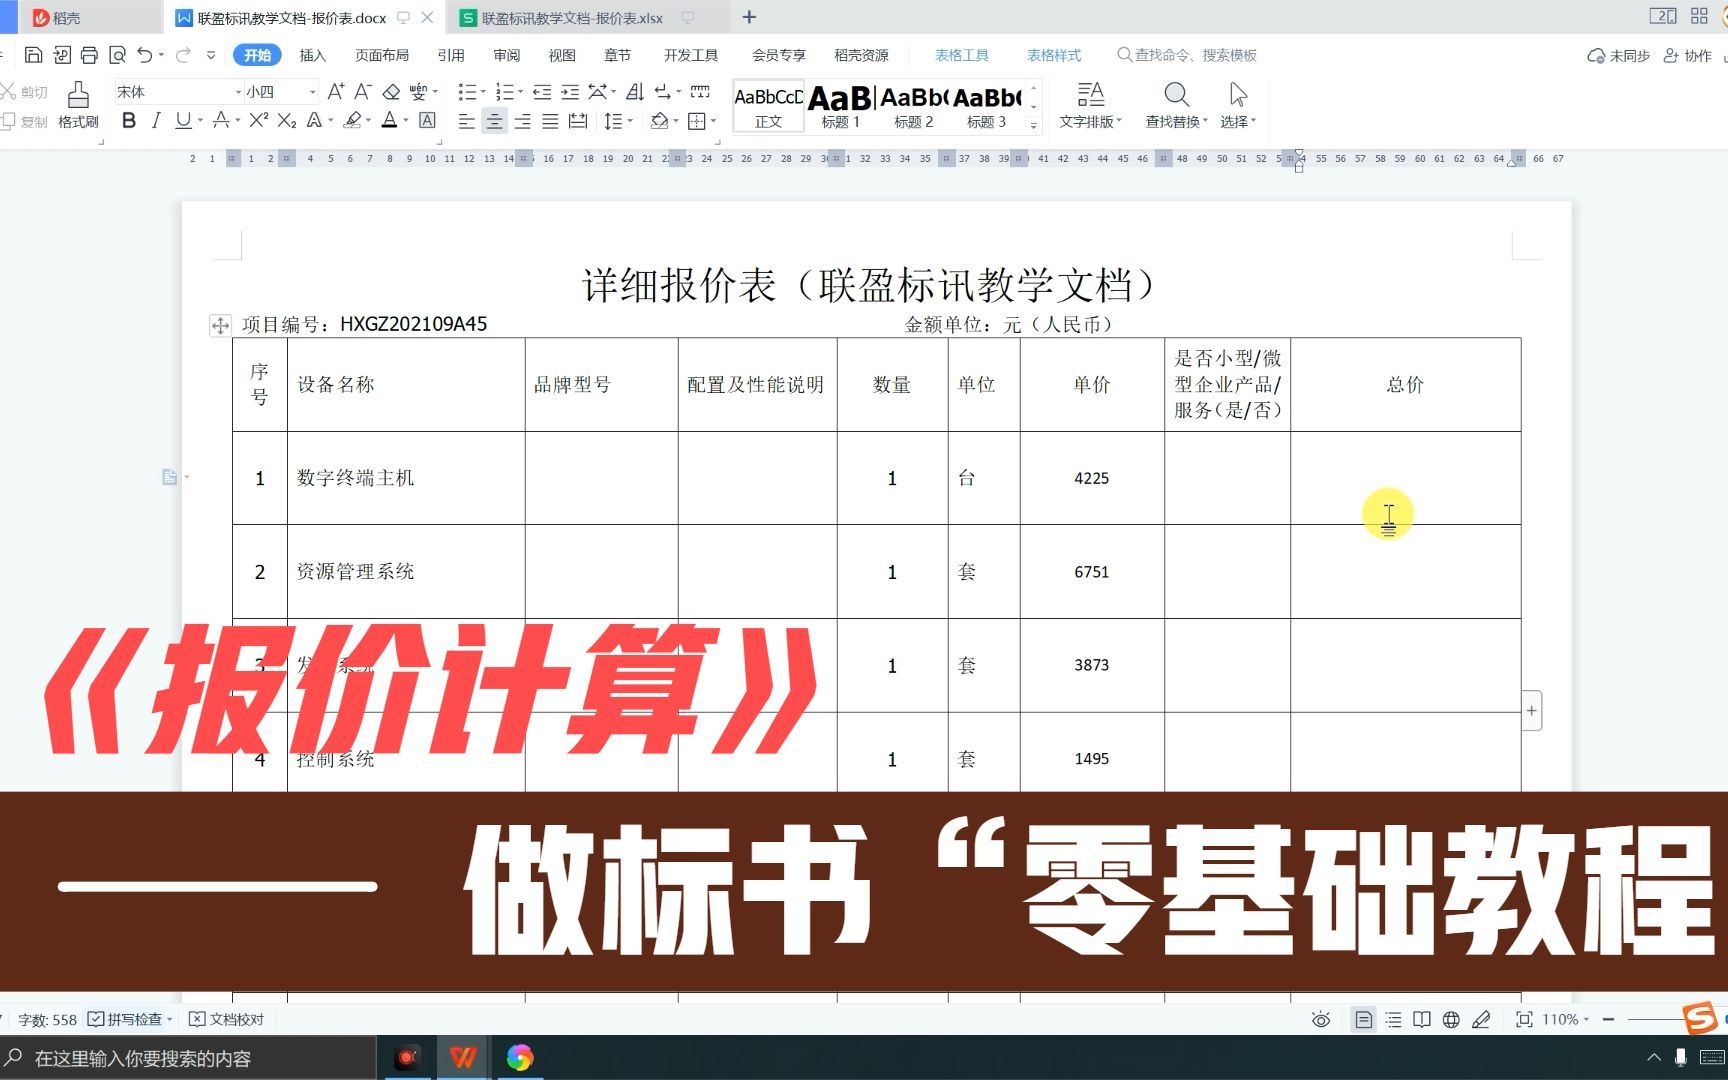1728x1080 pixels.
Task: Open the 表格工具 ribbon tab
Action: 962,55
